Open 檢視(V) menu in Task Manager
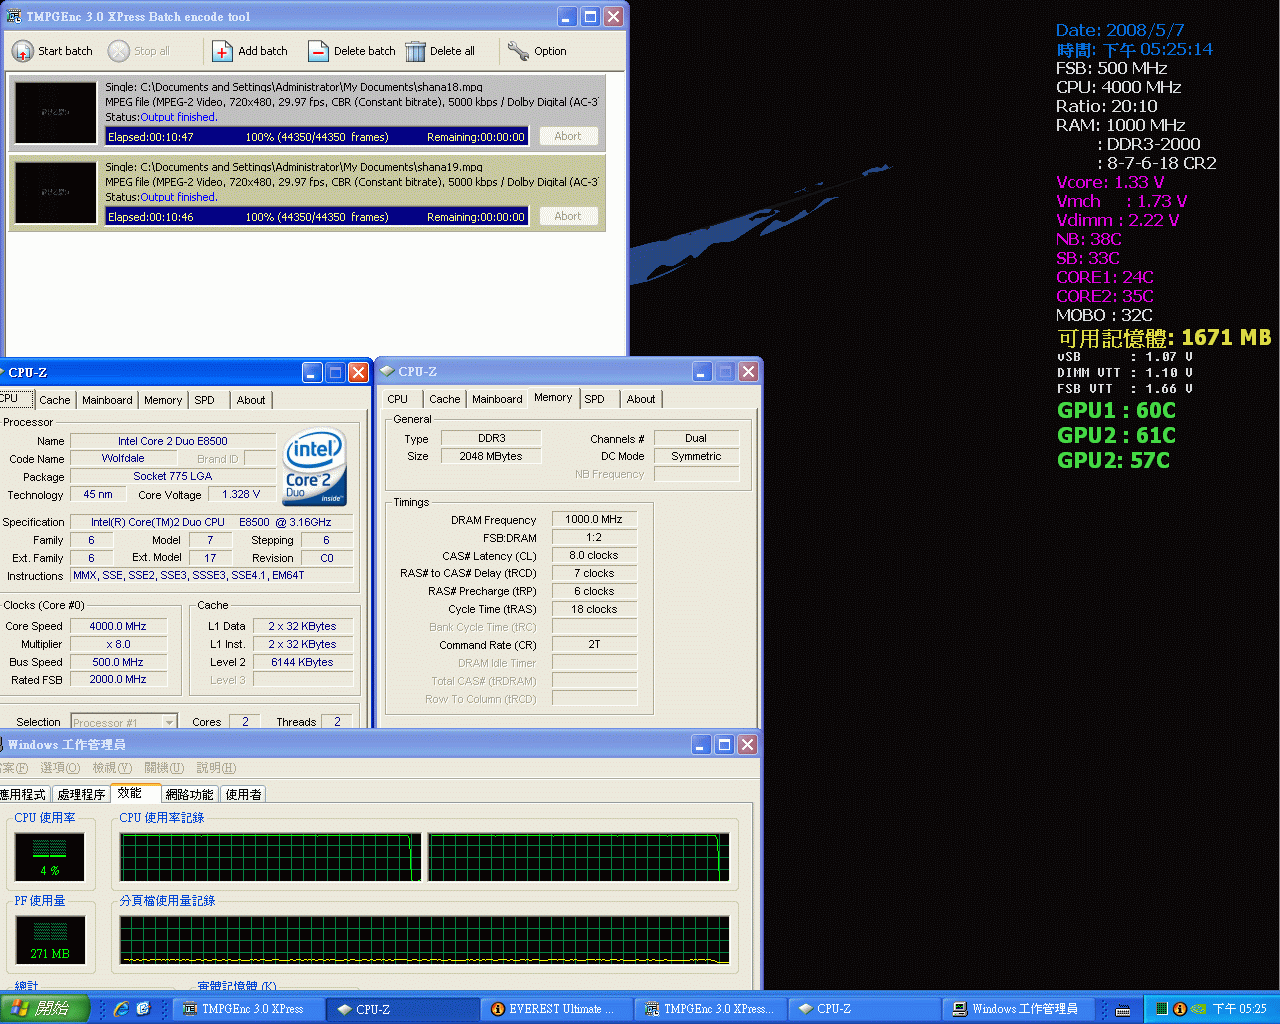 point(112,768)
